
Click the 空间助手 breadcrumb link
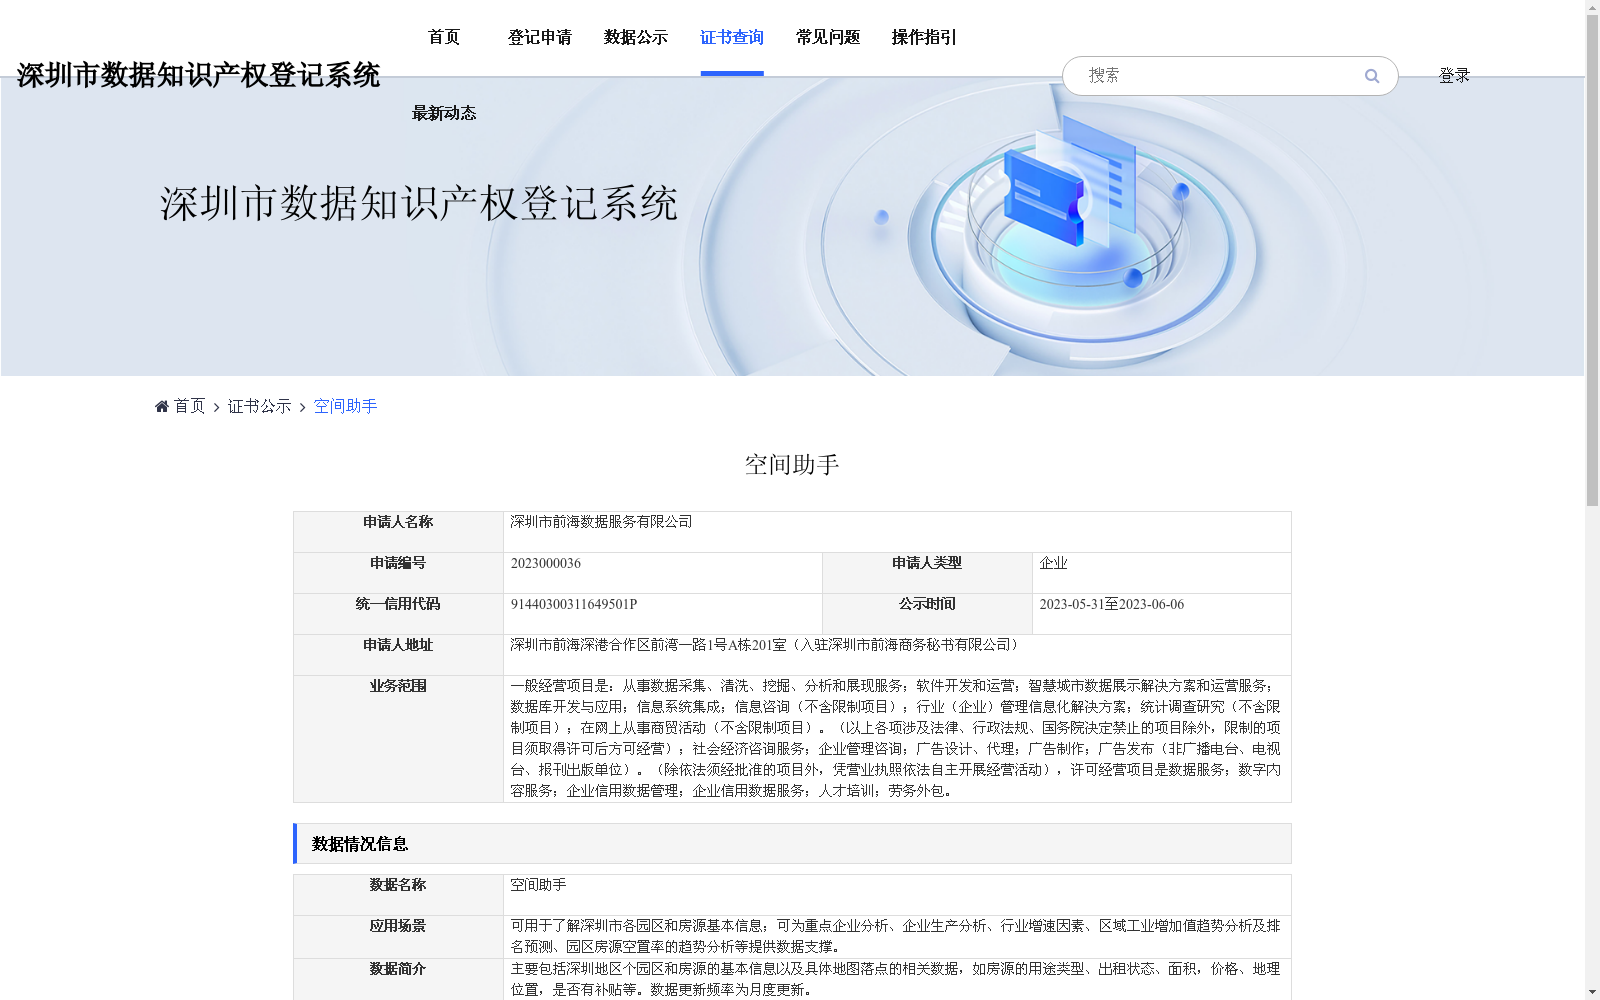point(346,406)
